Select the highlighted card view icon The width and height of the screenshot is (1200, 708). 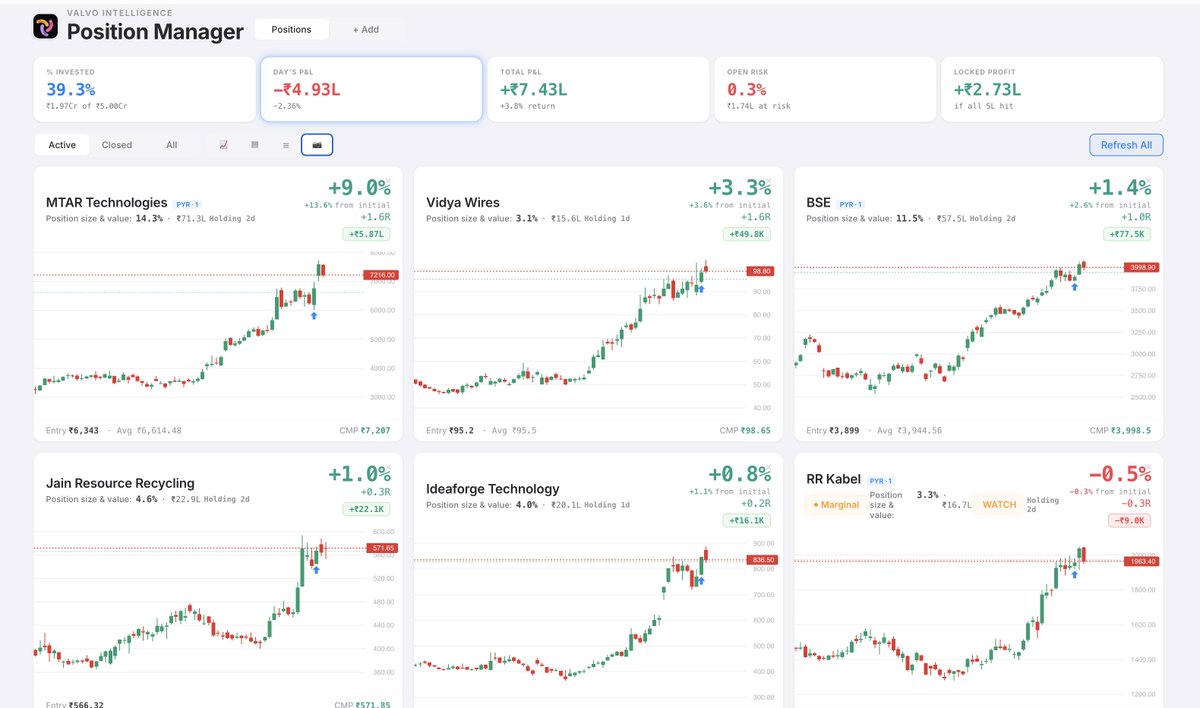click(x=317, y=145)
